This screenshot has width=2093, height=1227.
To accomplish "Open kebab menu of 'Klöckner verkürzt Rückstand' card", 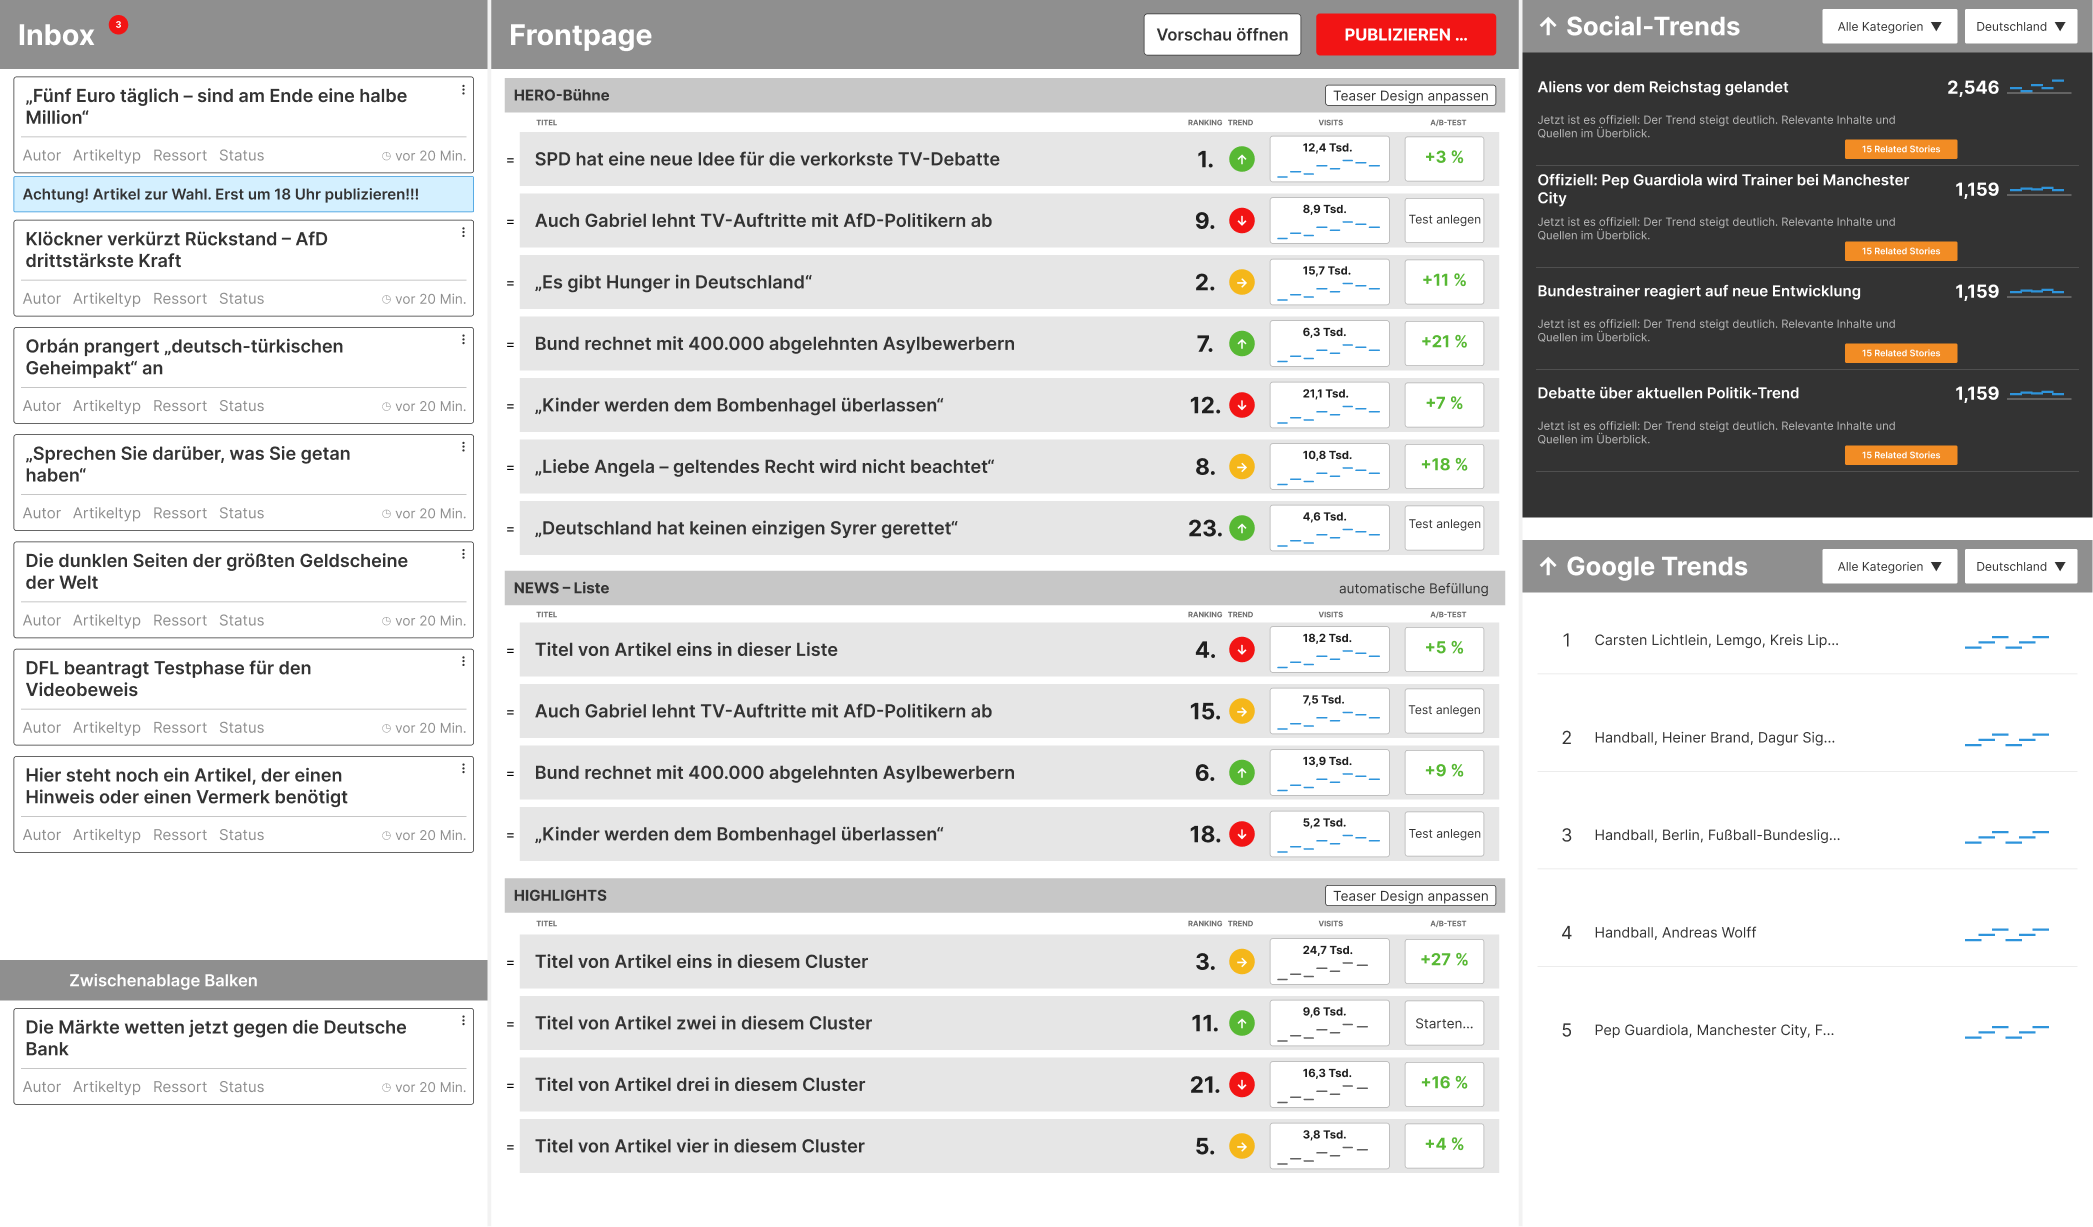I will tap(463, 233).
